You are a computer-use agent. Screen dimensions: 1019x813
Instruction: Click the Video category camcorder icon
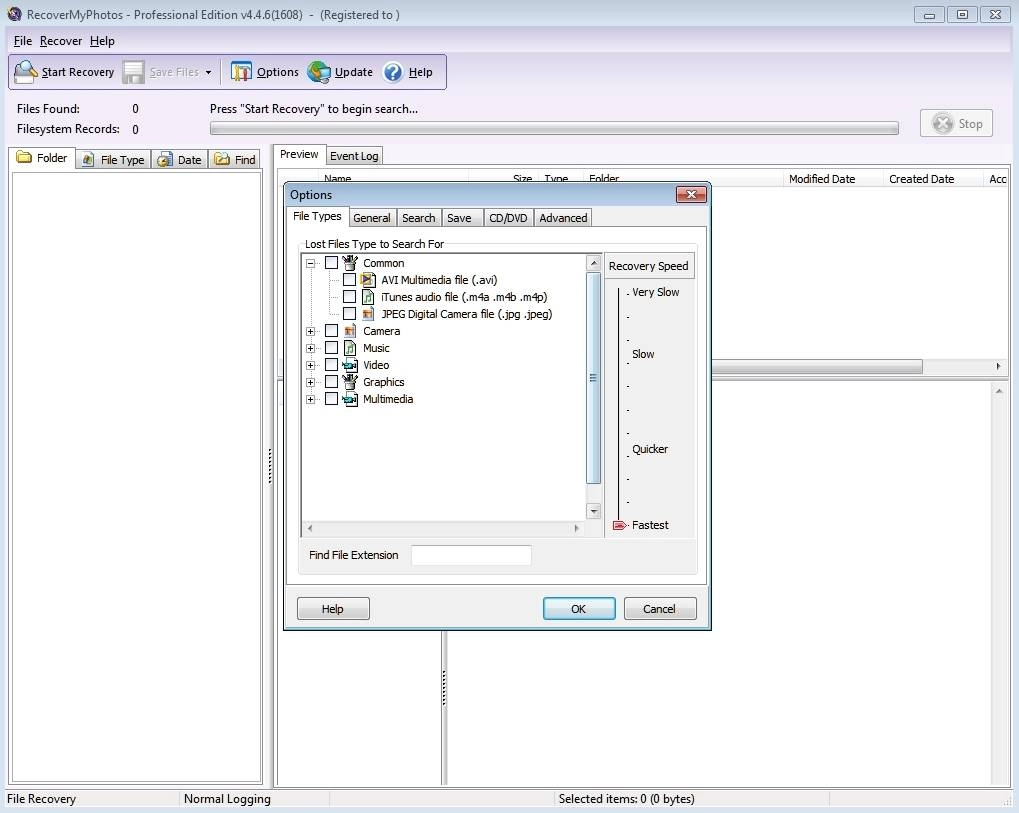click(x=350, y=365)
